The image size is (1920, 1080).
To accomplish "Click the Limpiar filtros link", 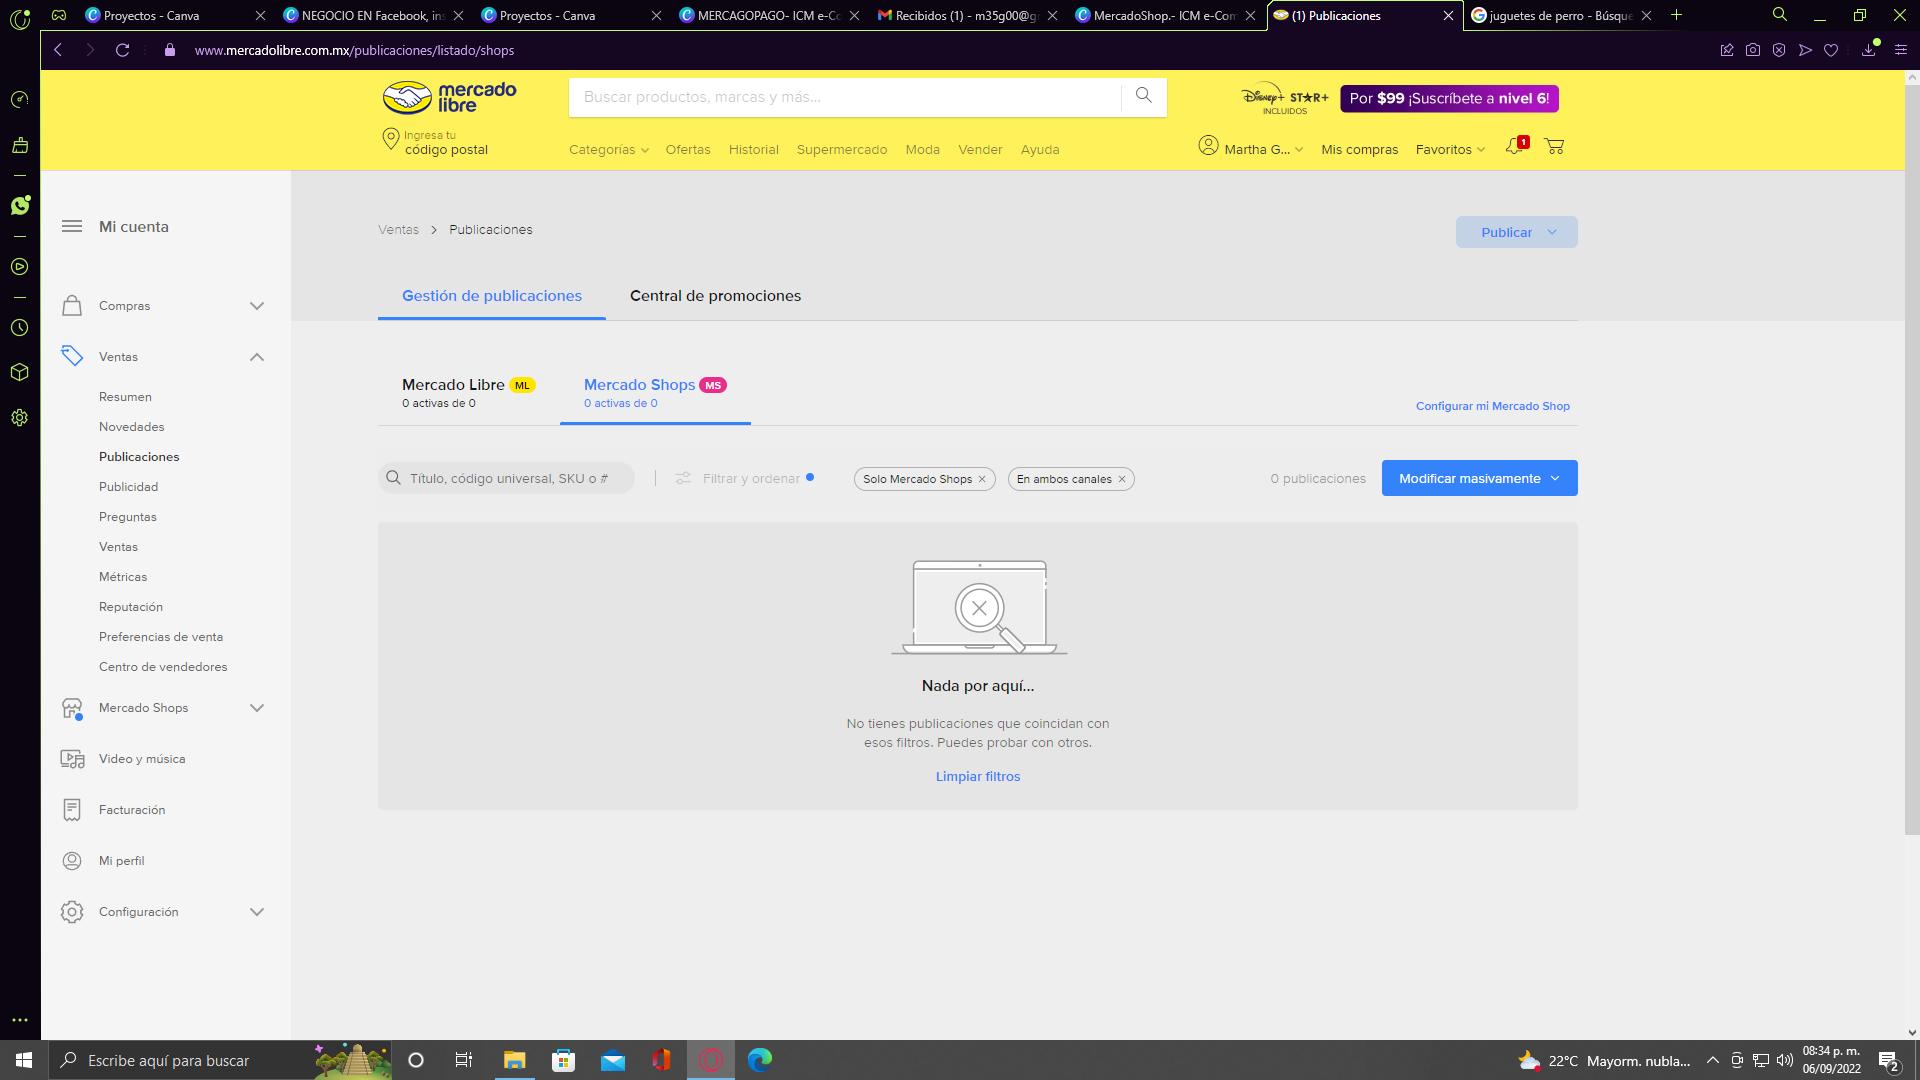I will (x=978, y=777).
